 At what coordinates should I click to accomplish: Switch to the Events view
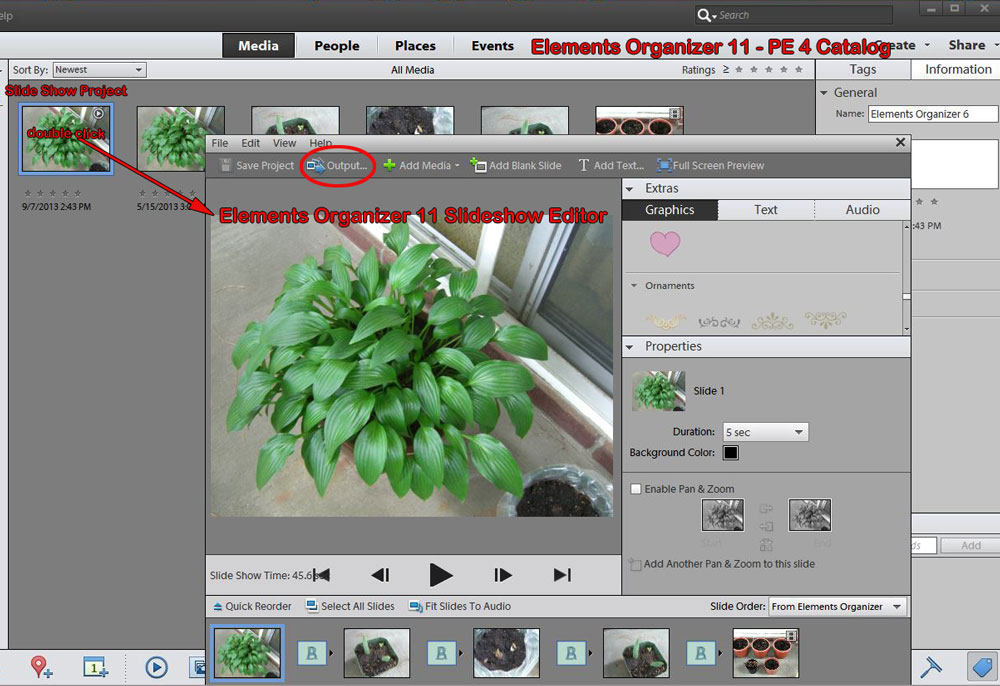[x=492, y=46]
